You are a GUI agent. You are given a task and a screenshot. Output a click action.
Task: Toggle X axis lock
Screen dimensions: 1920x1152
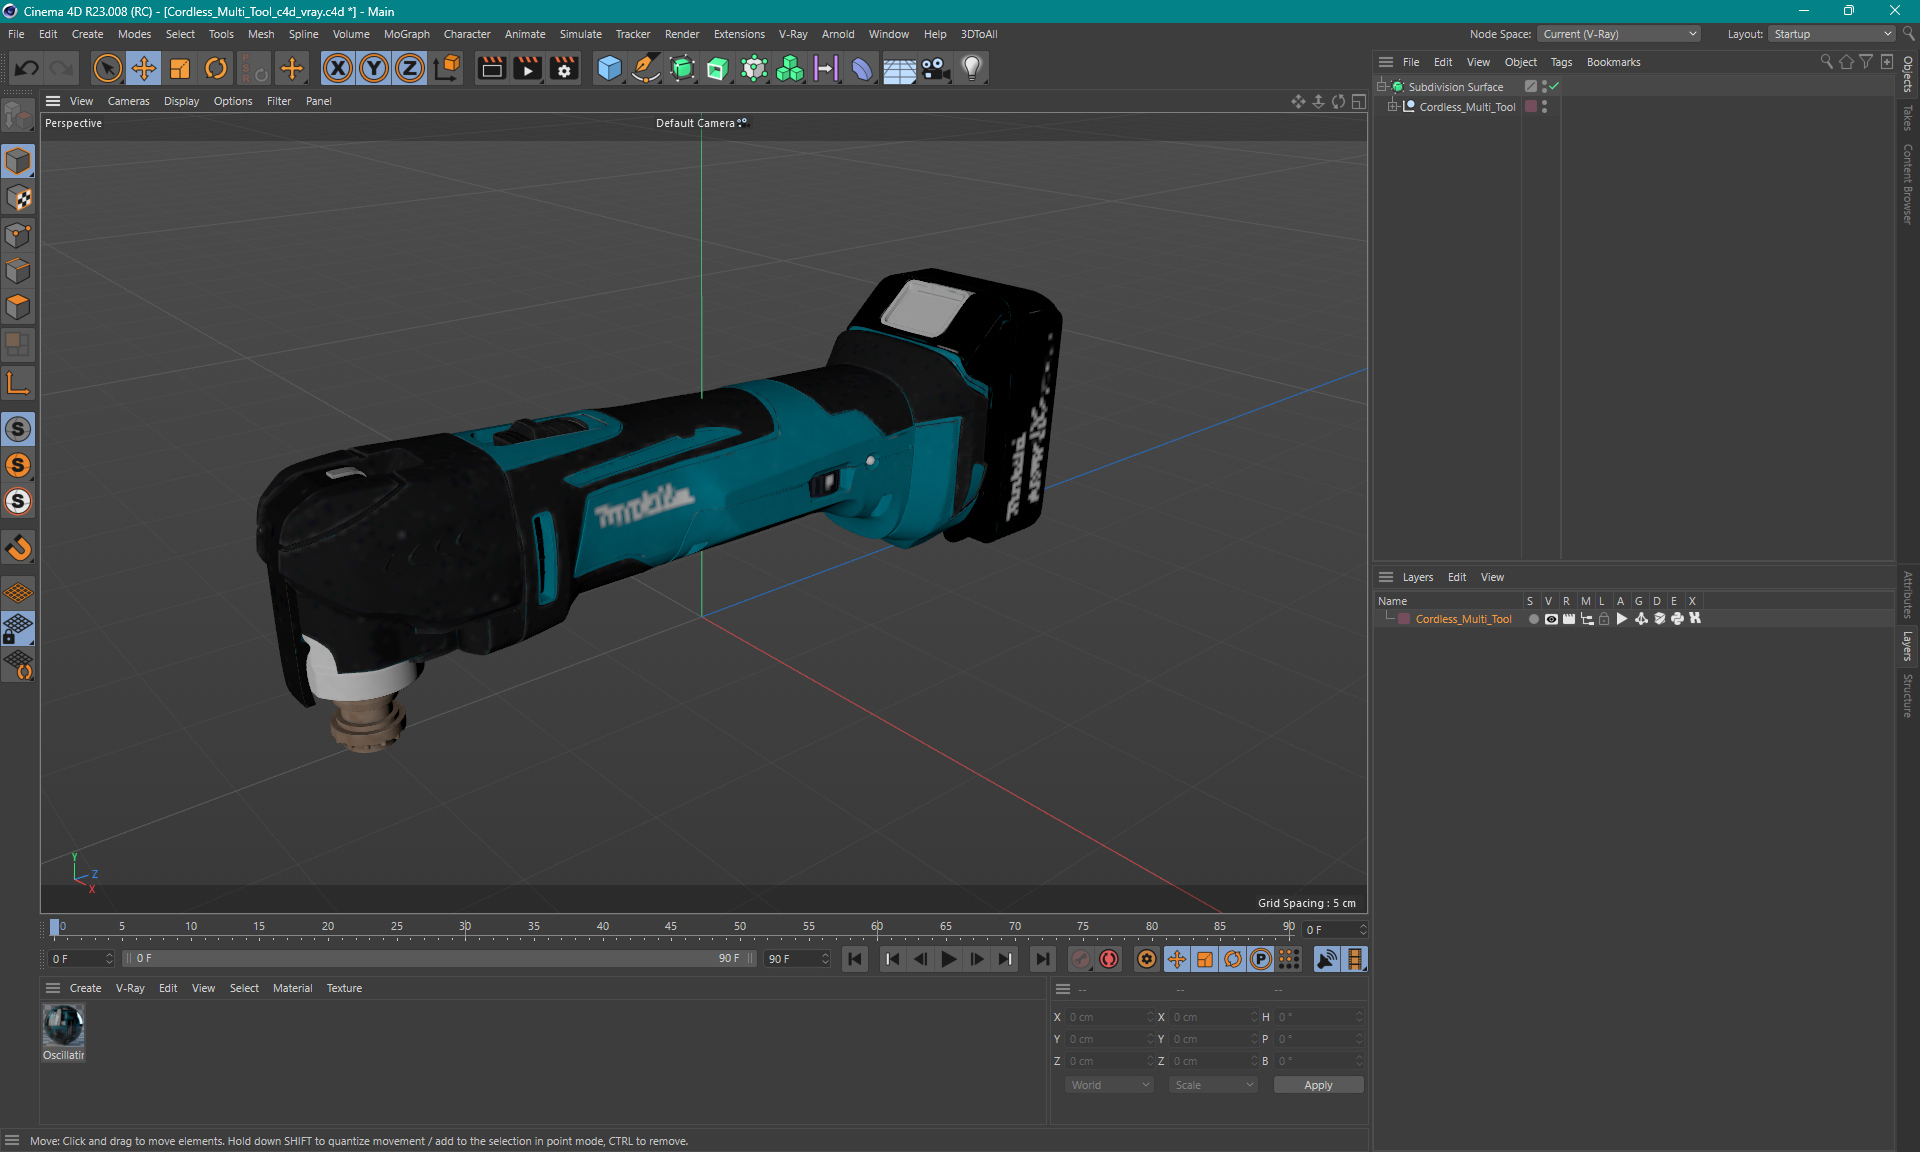click(x=338, y=68)
